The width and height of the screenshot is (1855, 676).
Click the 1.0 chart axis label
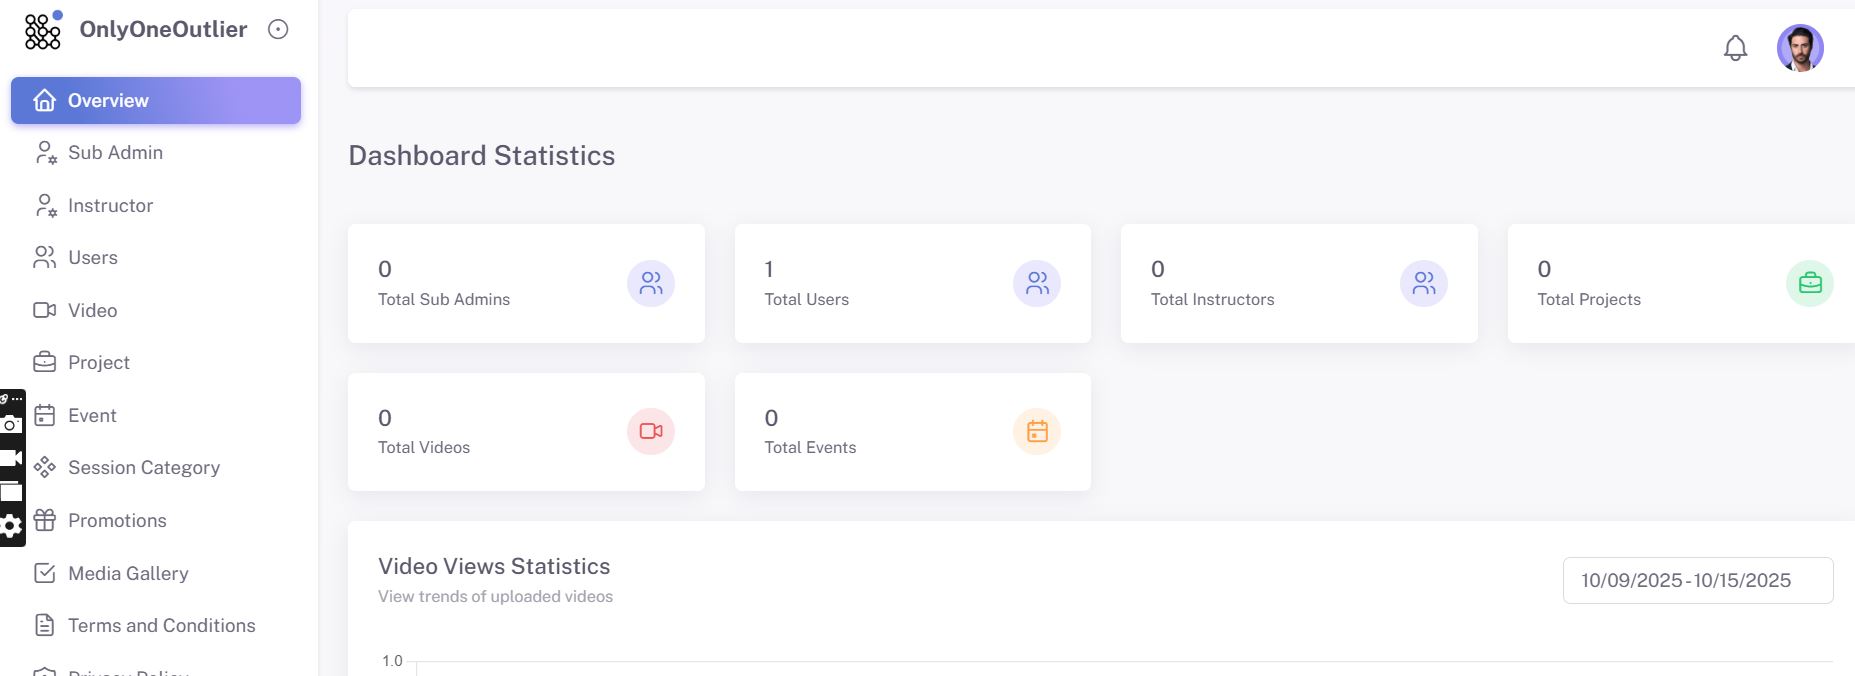pyautogui.click(x=392, y=661)
